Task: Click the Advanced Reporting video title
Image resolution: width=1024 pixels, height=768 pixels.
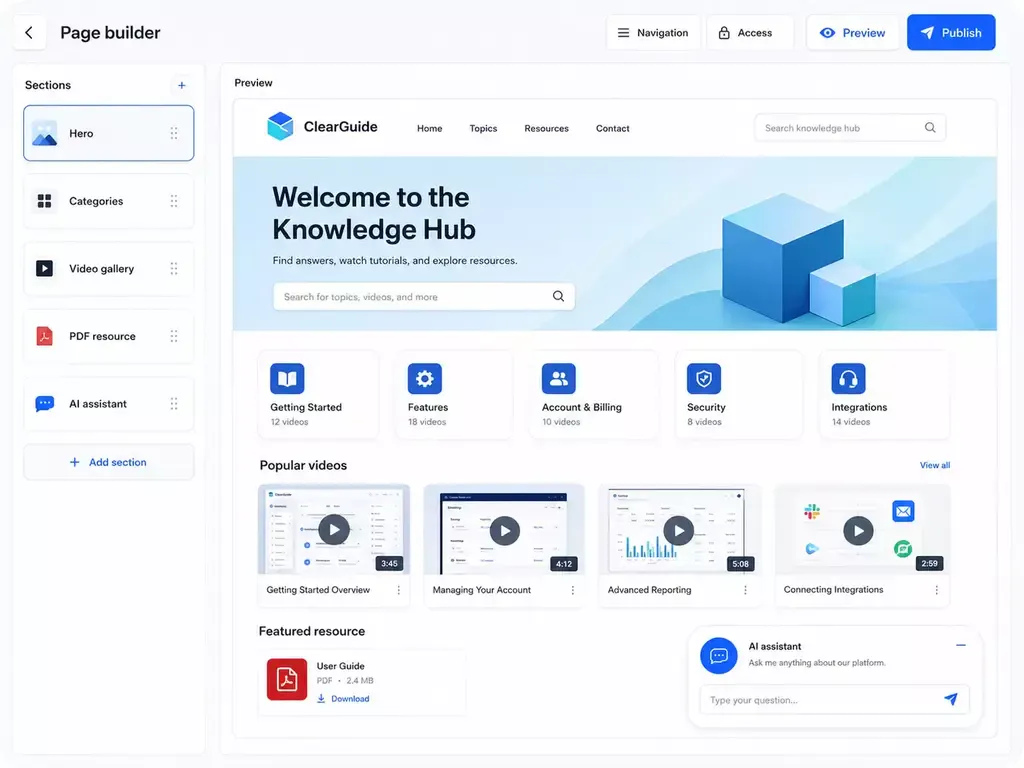Action: tap(649, 590)
